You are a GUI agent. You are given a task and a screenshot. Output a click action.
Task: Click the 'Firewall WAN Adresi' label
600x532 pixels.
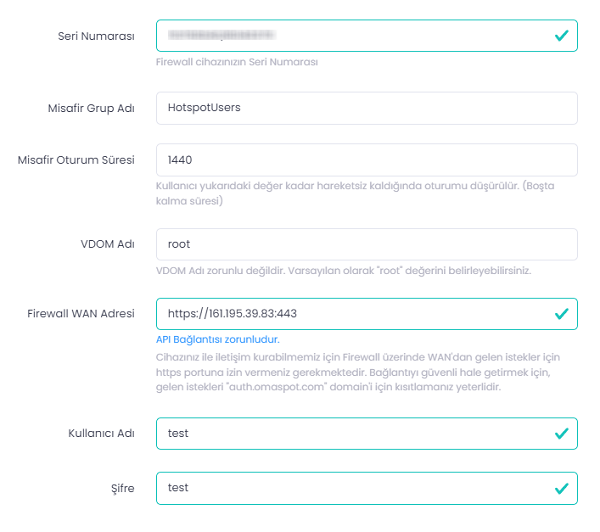tap(81, 314)
